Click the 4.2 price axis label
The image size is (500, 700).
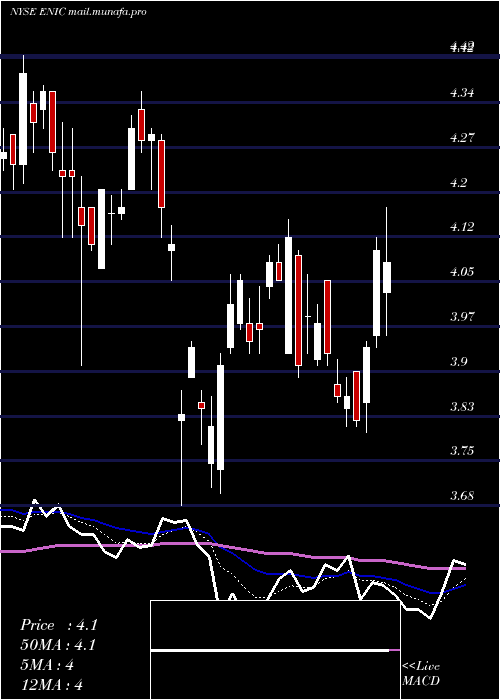click(x=459, y=183)
